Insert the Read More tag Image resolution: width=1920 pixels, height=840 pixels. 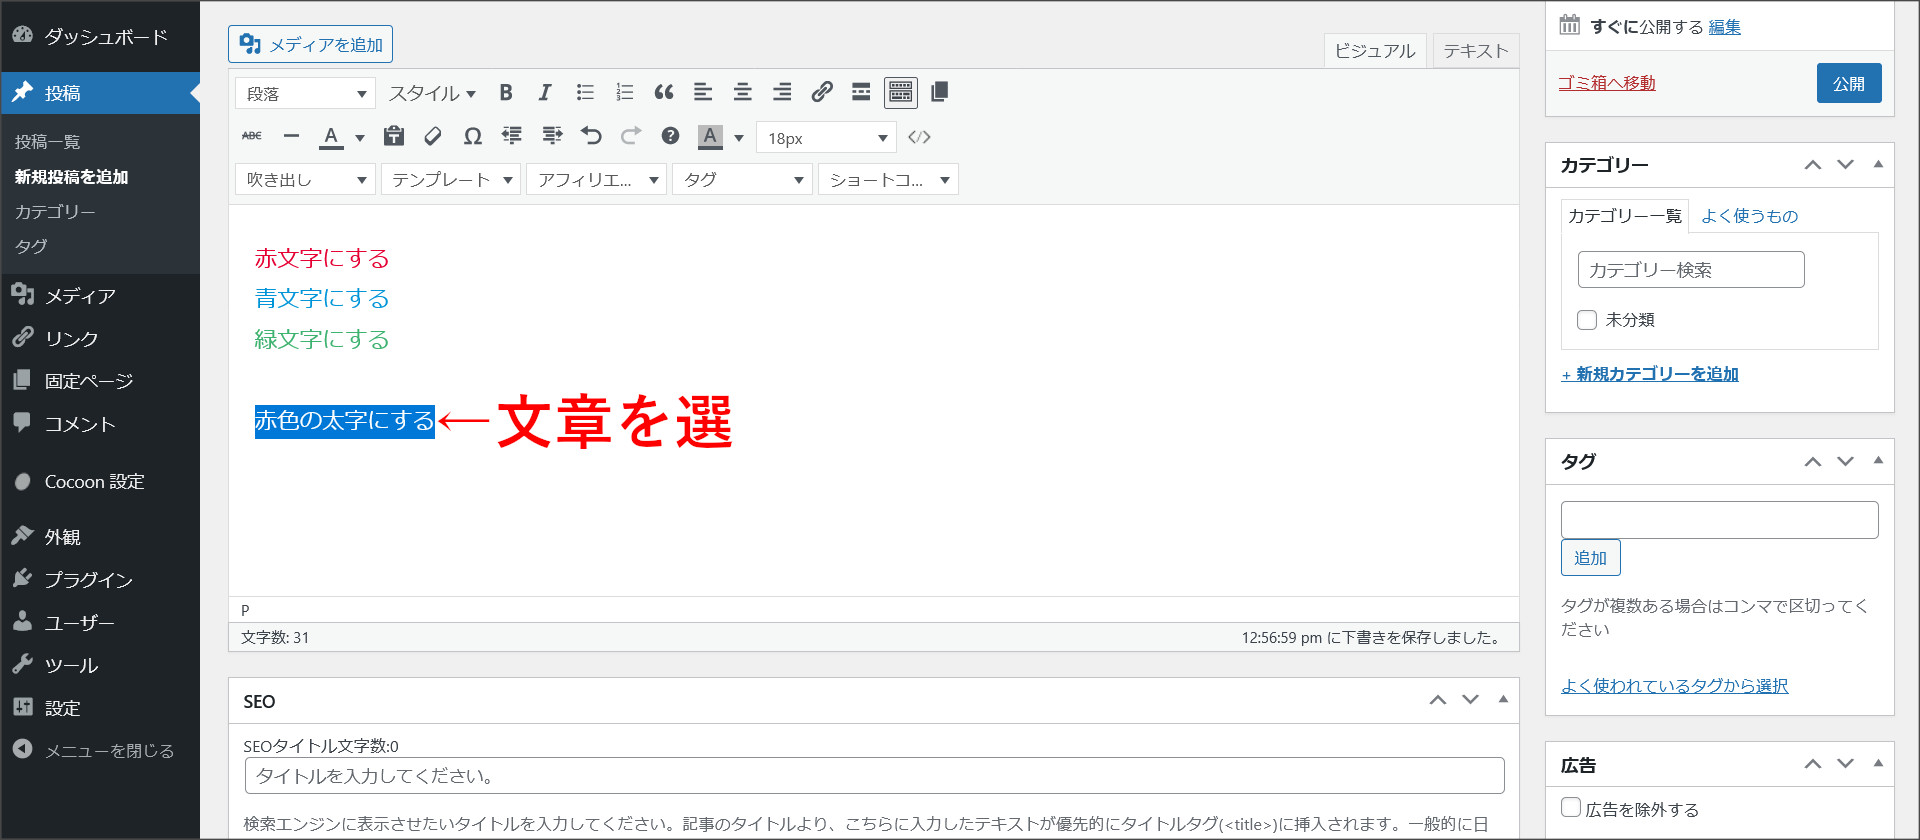tap(861, 93)
